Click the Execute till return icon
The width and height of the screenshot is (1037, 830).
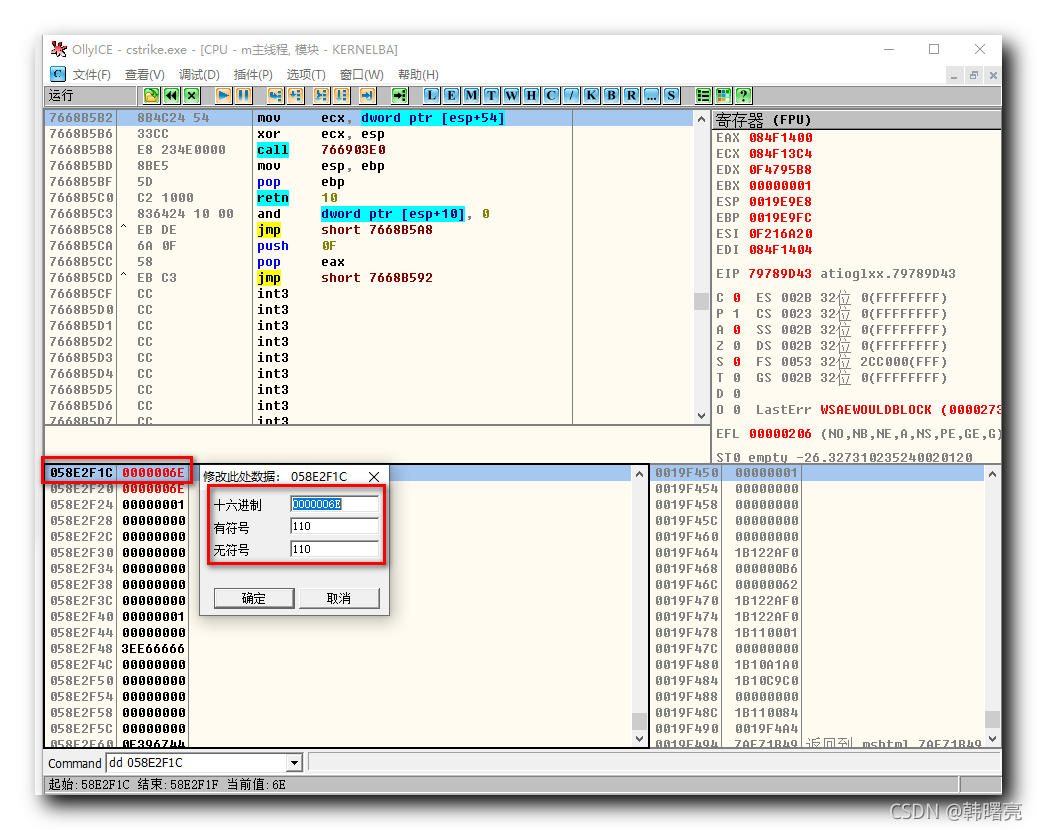(367, 95)
